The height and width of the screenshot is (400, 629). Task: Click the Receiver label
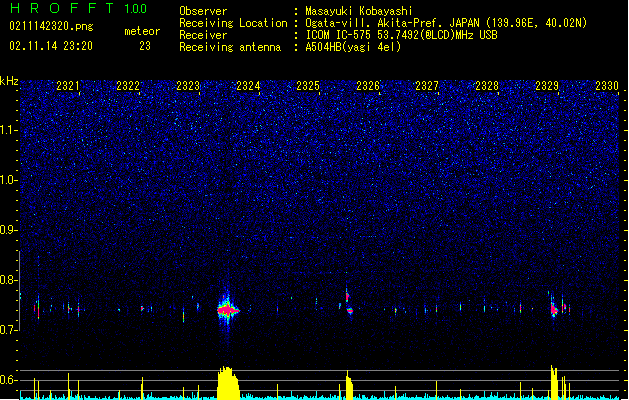pos(203,35)
